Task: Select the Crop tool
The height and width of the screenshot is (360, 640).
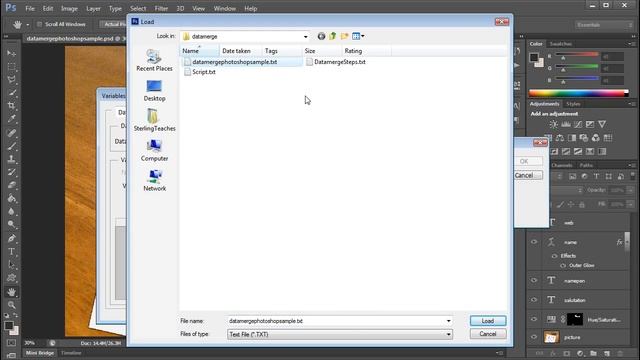Action: [x=11, y=106]
